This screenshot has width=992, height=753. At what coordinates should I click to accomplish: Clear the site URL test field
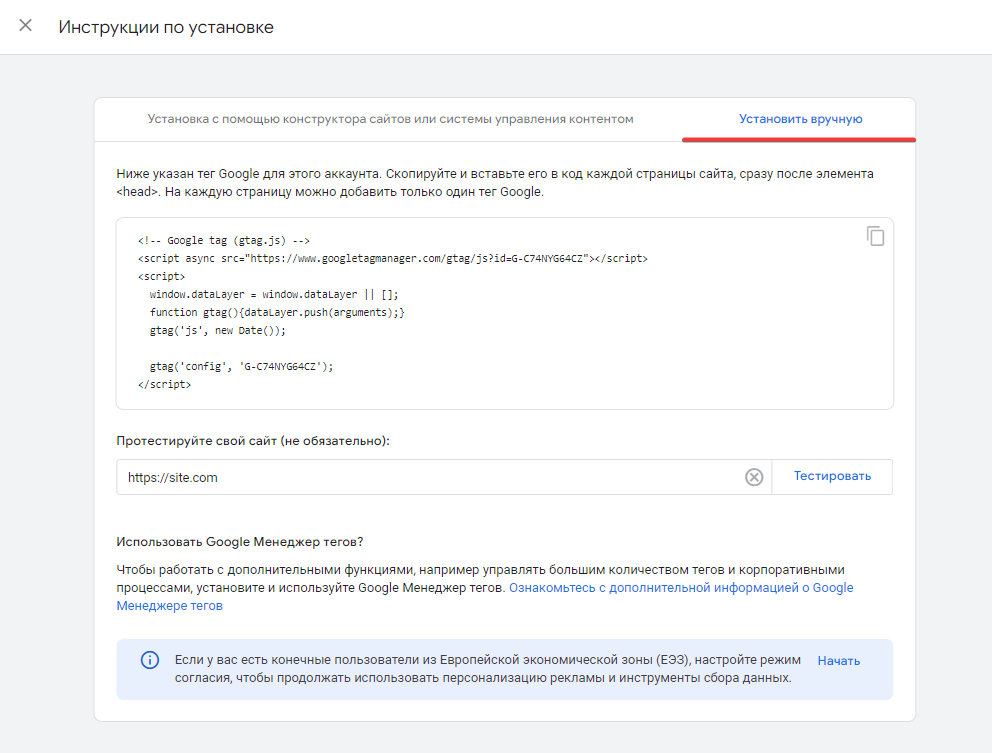point(753,477)
